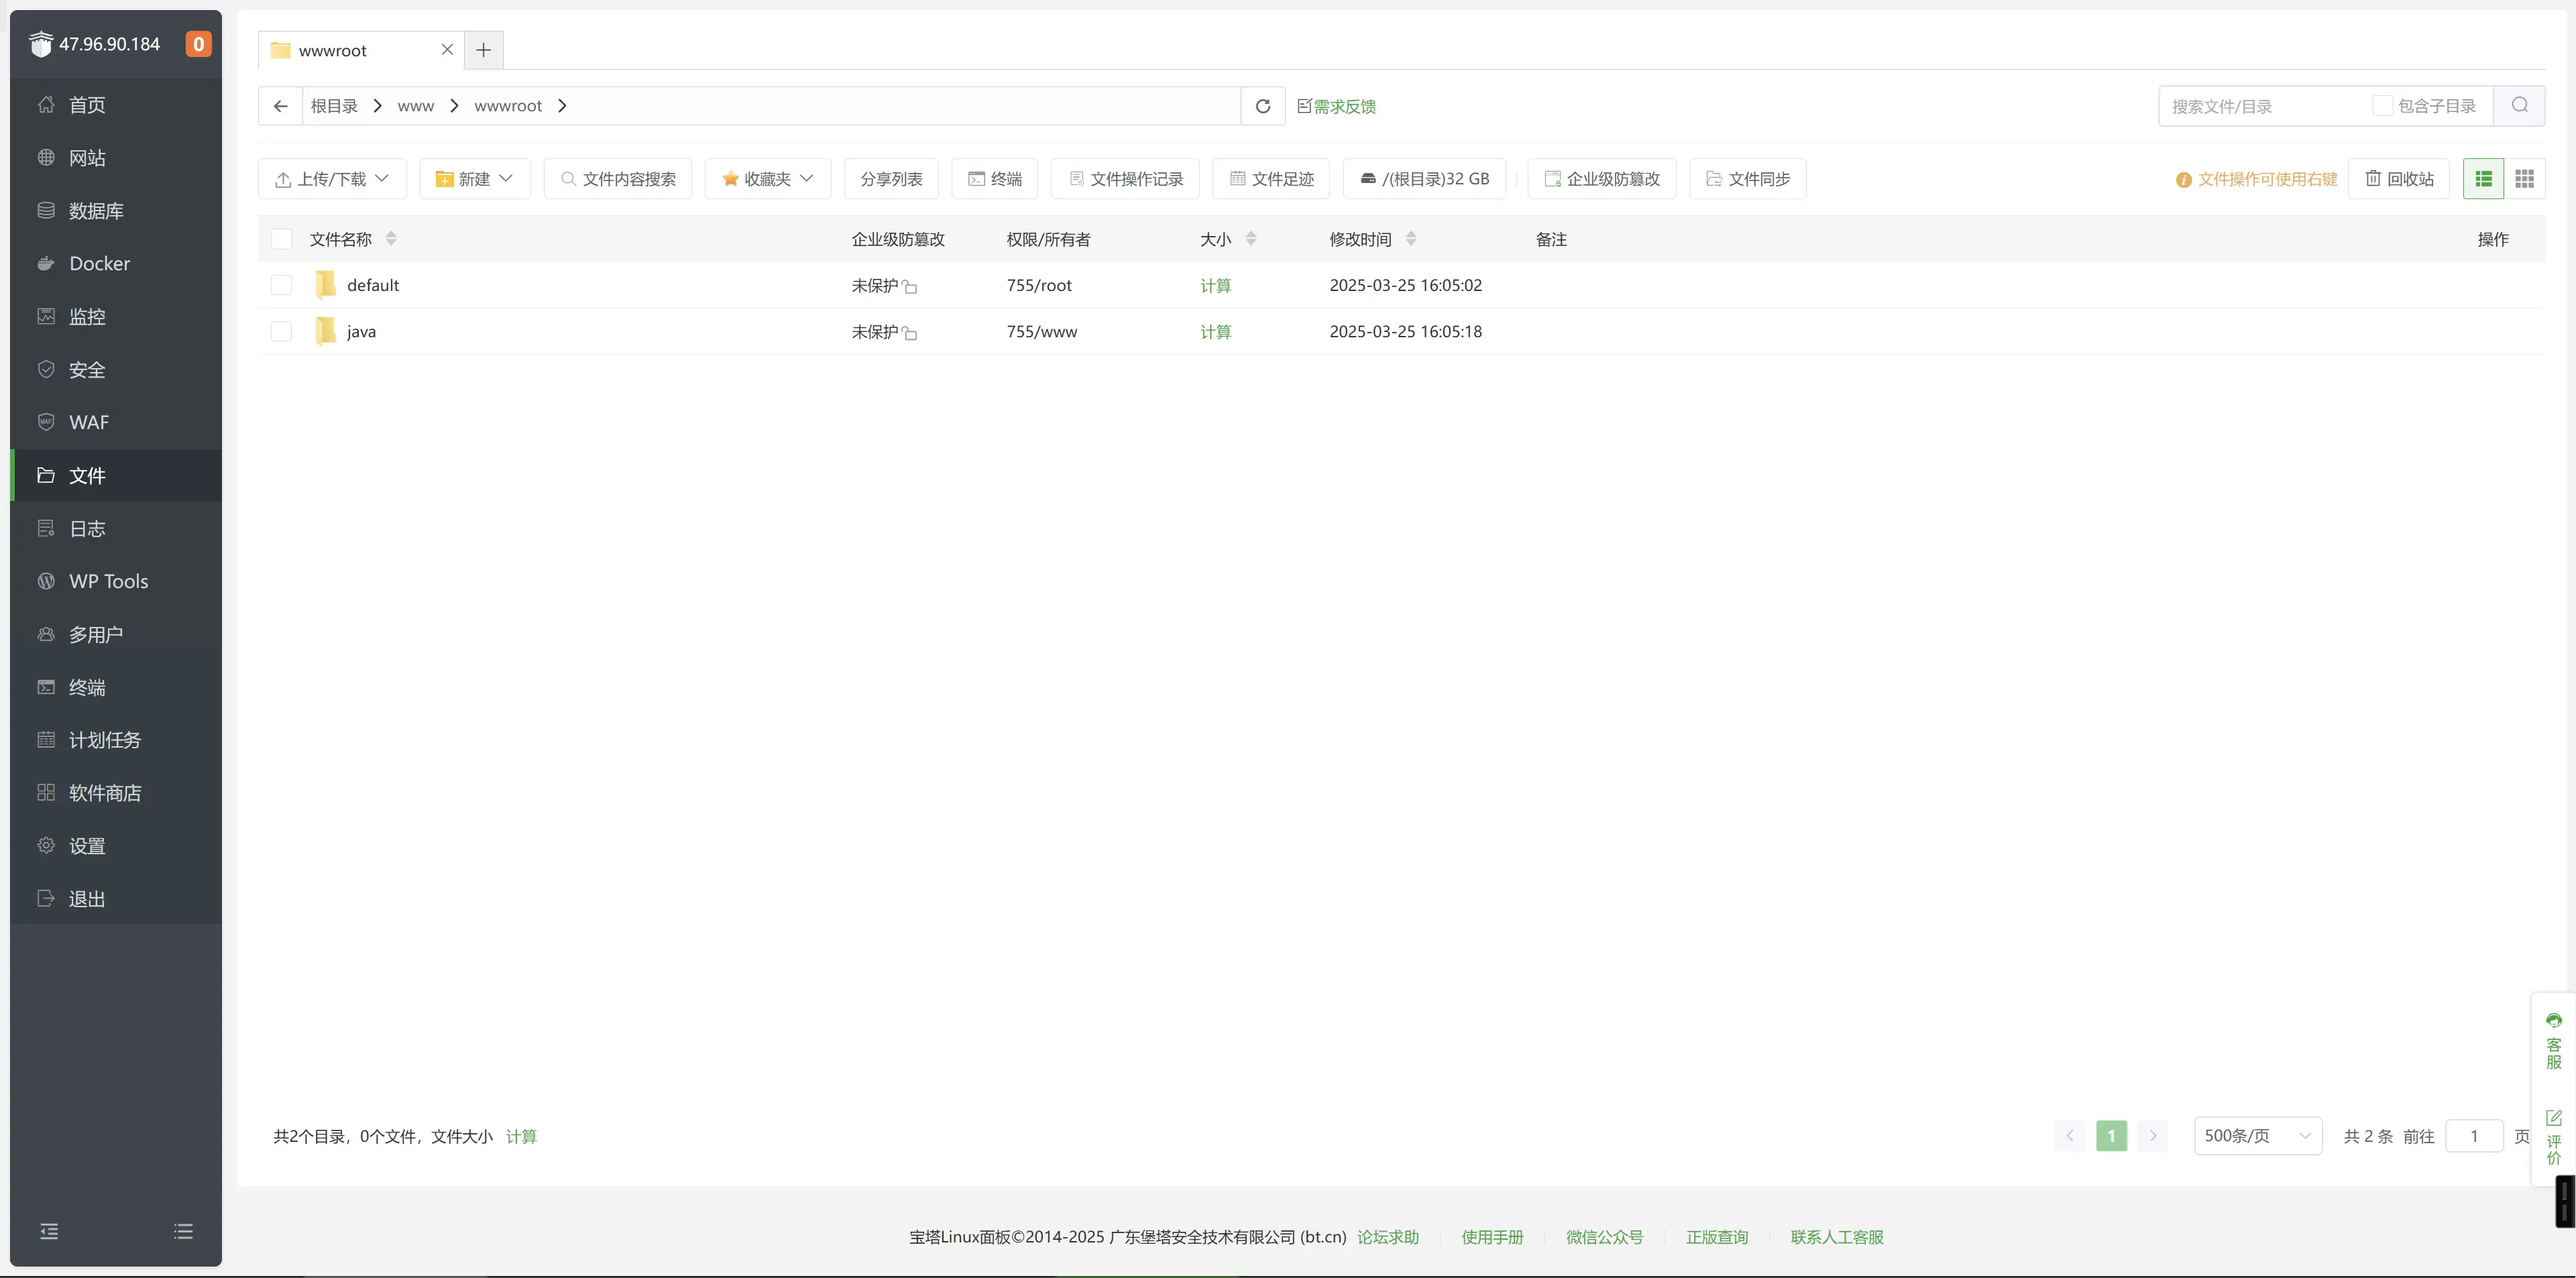Expand chevron after www in path
Screen dimensions: 2576x1278
click(x=454, y=106)
